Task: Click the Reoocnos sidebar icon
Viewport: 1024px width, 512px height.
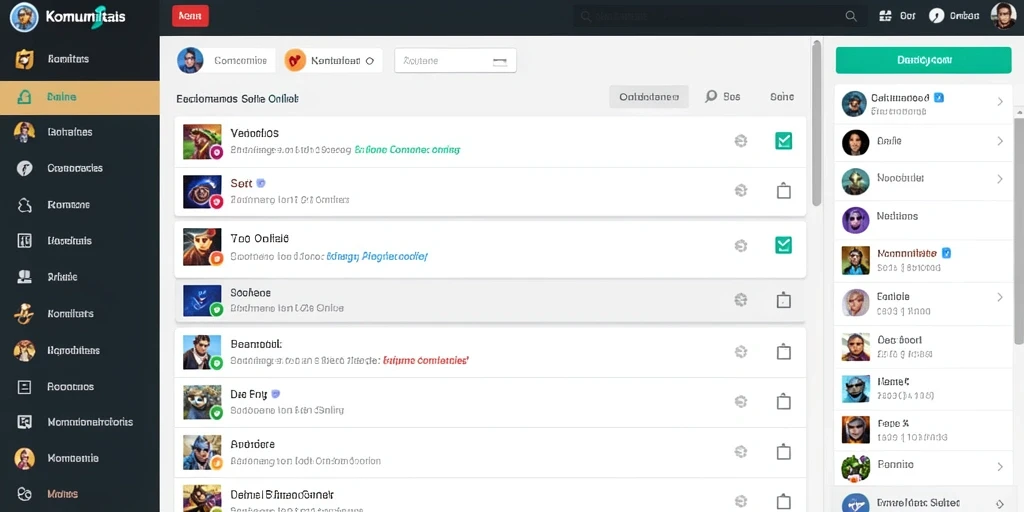Action: click(x=24, y=387)
